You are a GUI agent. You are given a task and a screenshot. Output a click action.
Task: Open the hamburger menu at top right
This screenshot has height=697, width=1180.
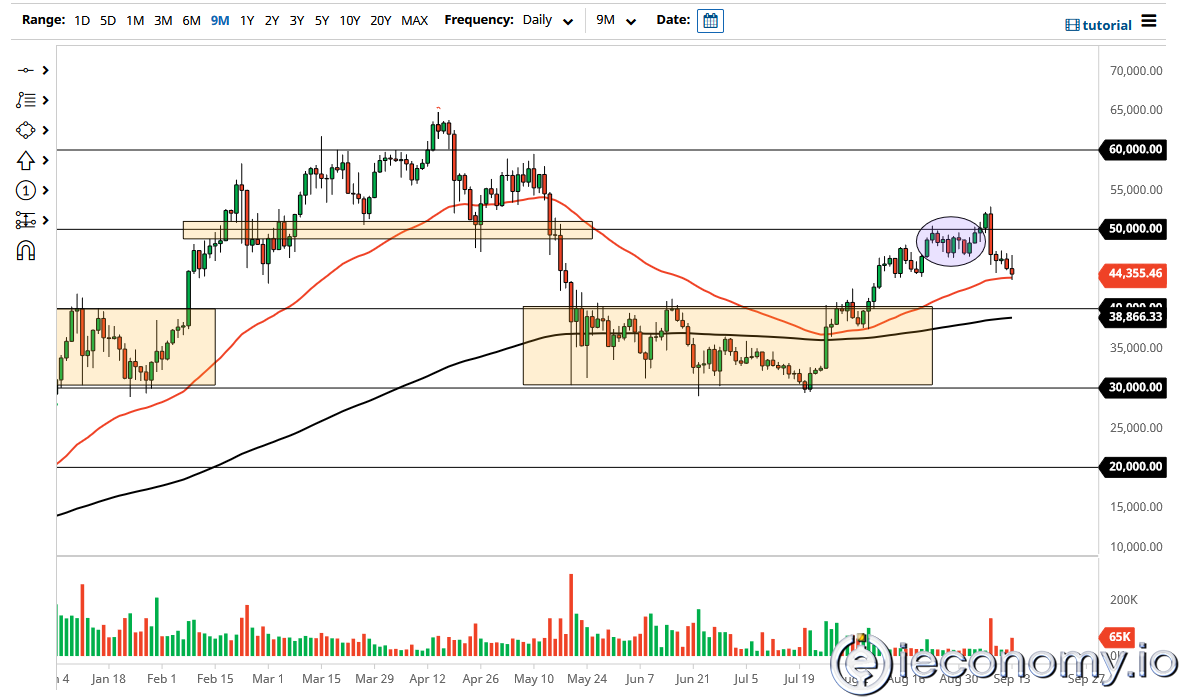click(x=1149, y=21)
